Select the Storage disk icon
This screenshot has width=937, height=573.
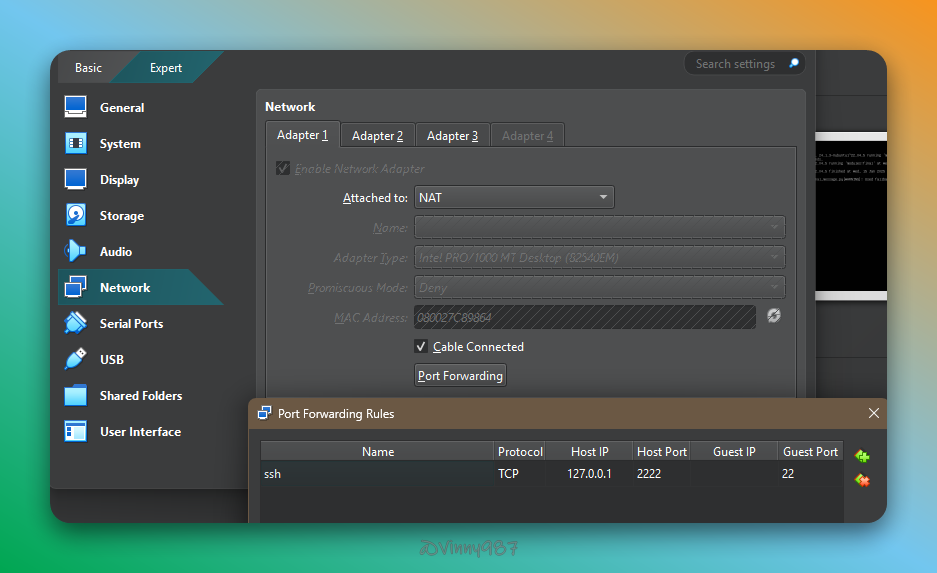click(x=76, y=215)
